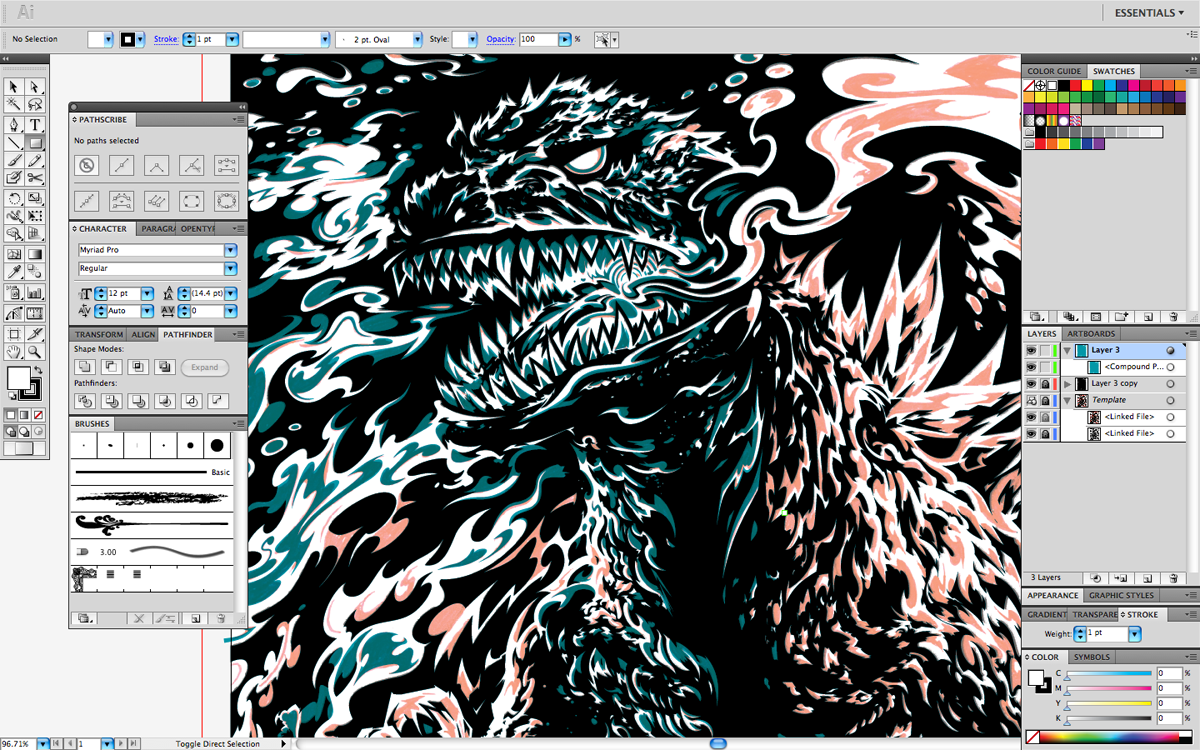Select the Gradient tool
The image size is (1200, 750).
[35, 254]
